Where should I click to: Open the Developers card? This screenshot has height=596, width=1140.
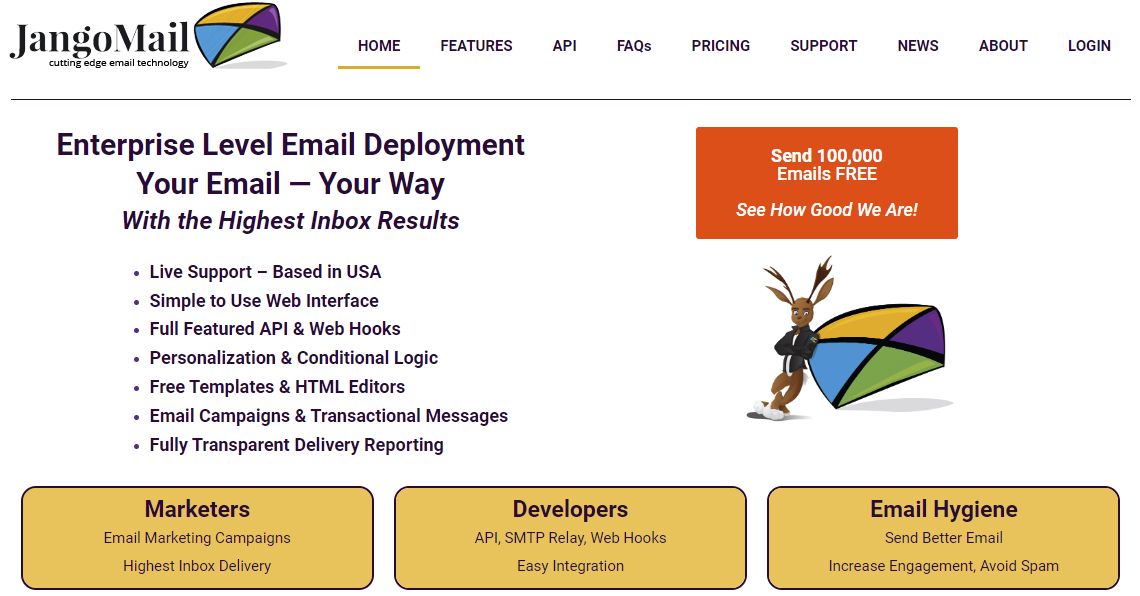(570, 538)
